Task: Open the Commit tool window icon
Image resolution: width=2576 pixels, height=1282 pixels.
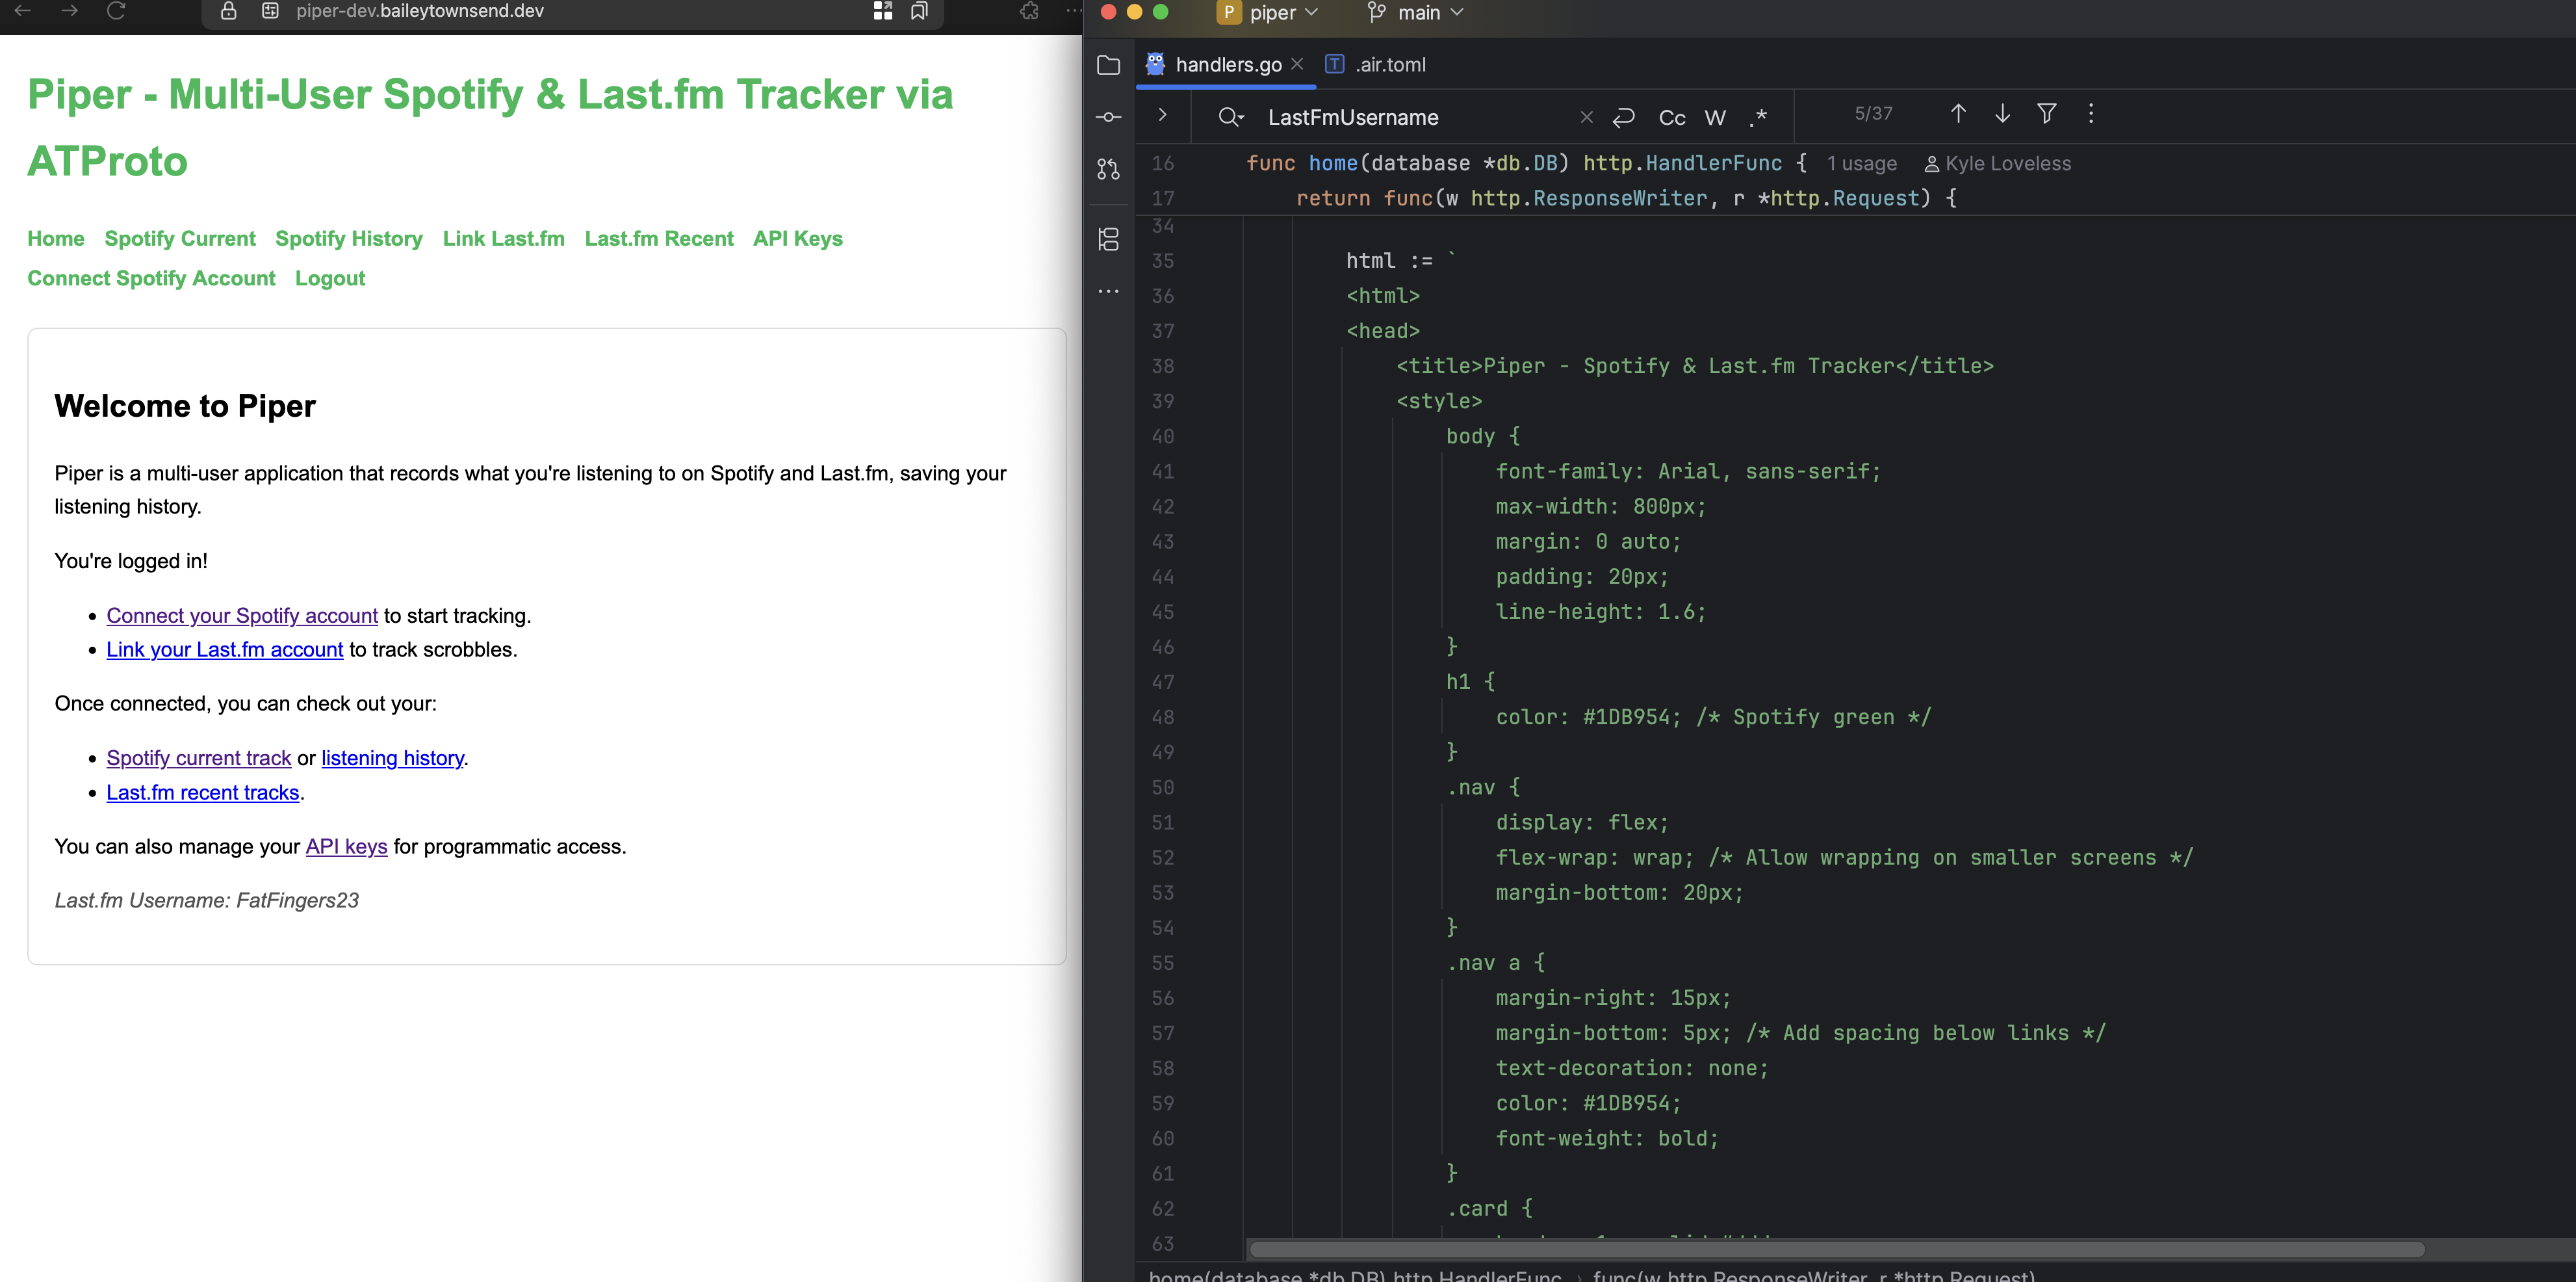Action: [x=1108, y=117]
